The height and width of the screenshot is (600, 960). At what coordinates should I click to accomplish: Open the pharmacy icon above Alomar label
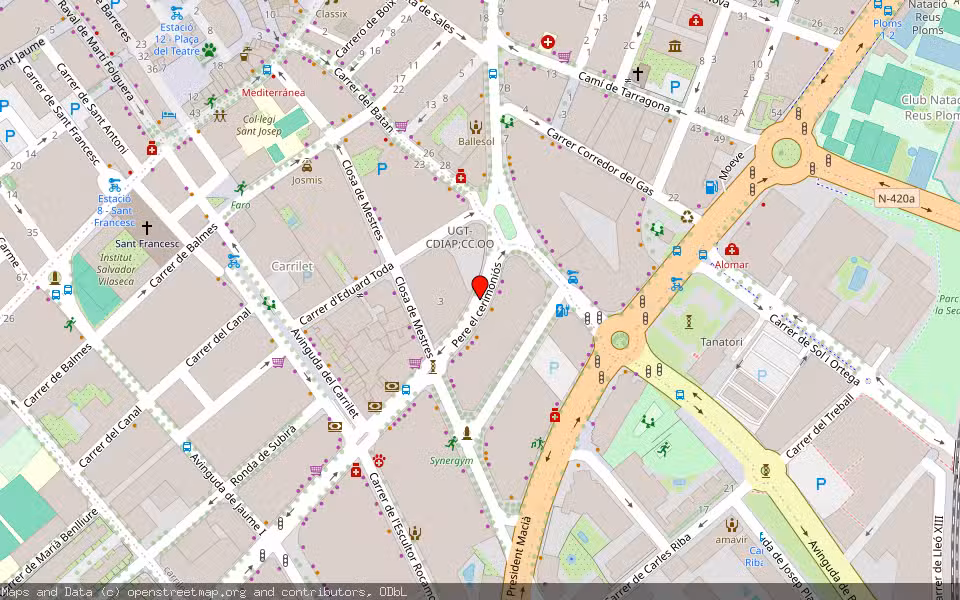731,249
